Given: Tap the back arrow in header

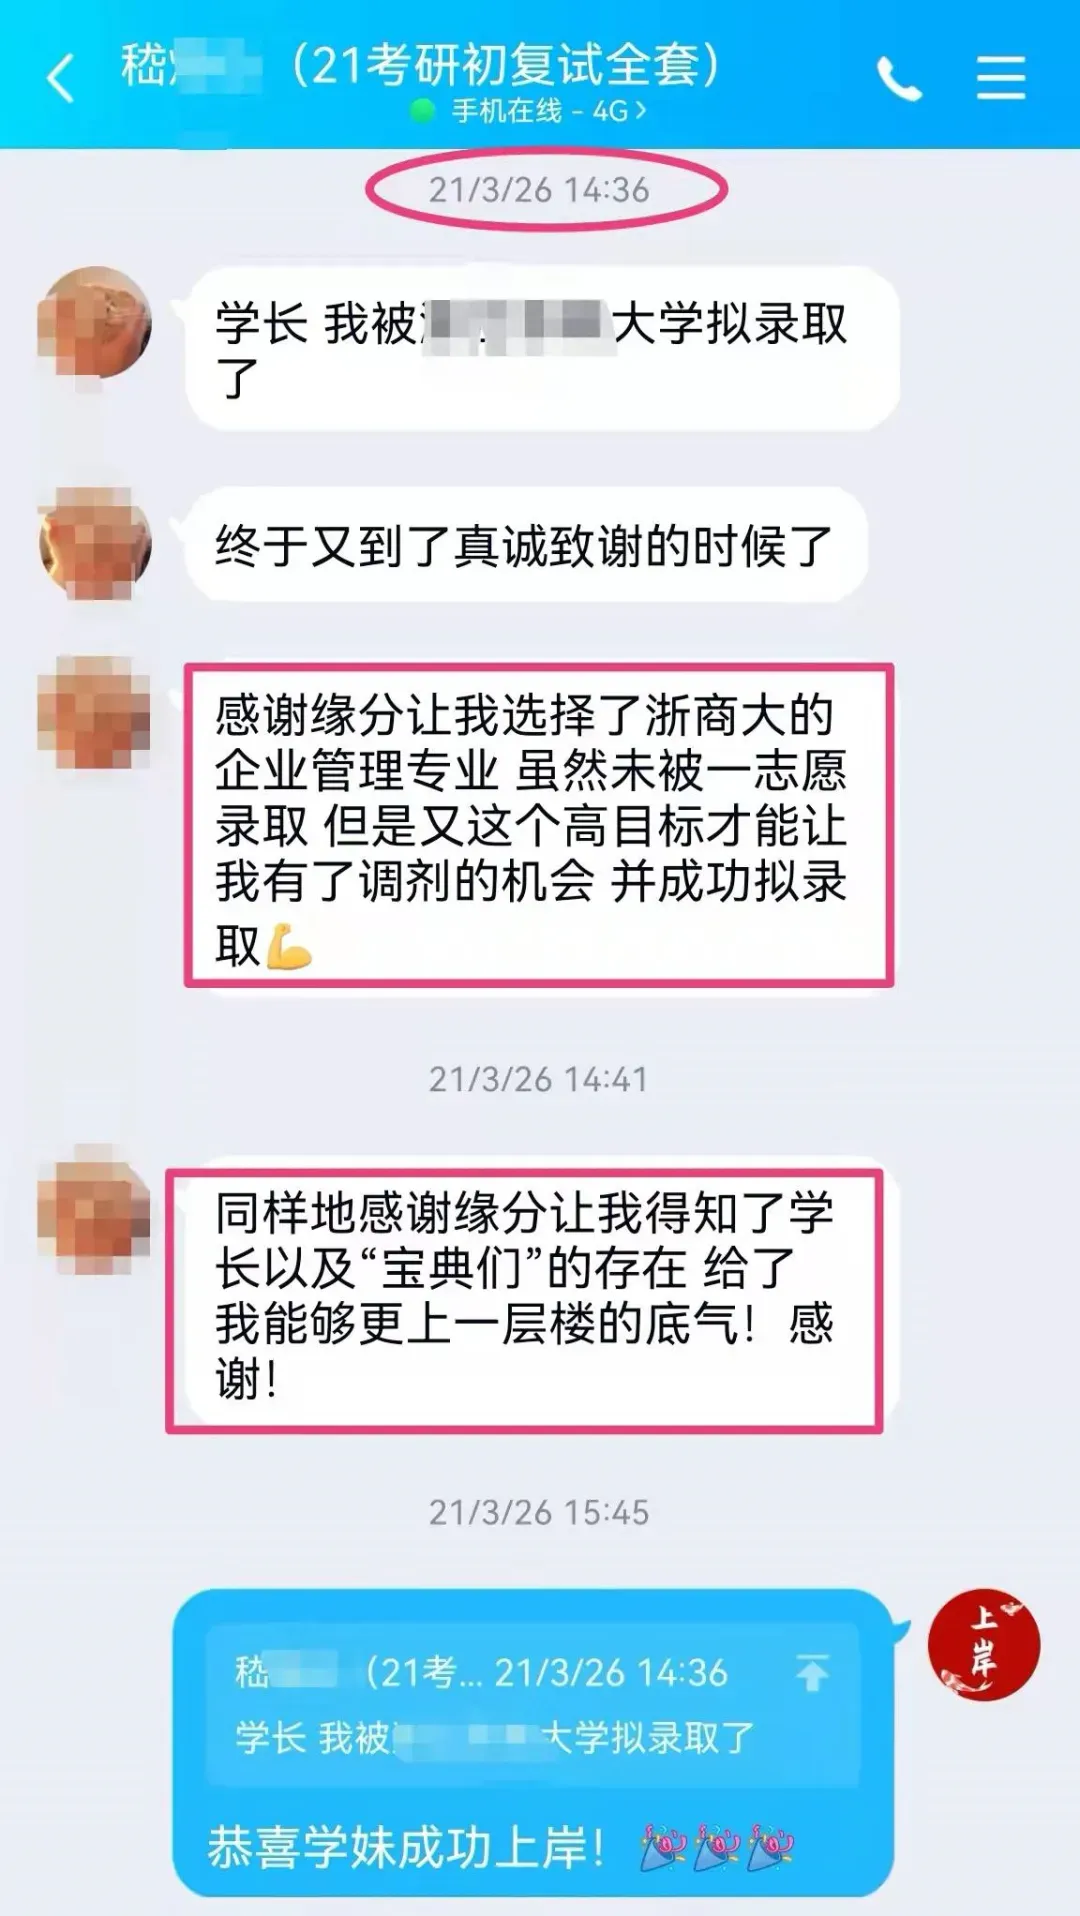Looking at the screenshot, I should tap(60, 78).
